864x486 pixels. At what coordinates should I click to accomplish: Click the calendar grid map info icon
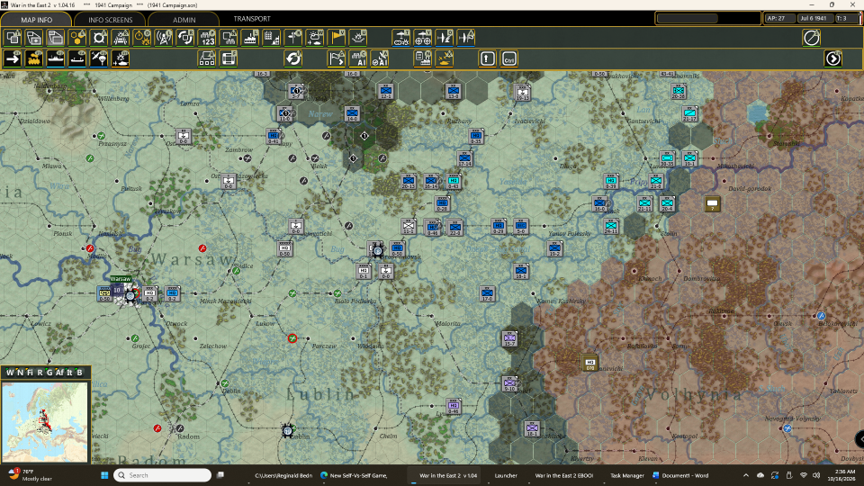[272, 38]
